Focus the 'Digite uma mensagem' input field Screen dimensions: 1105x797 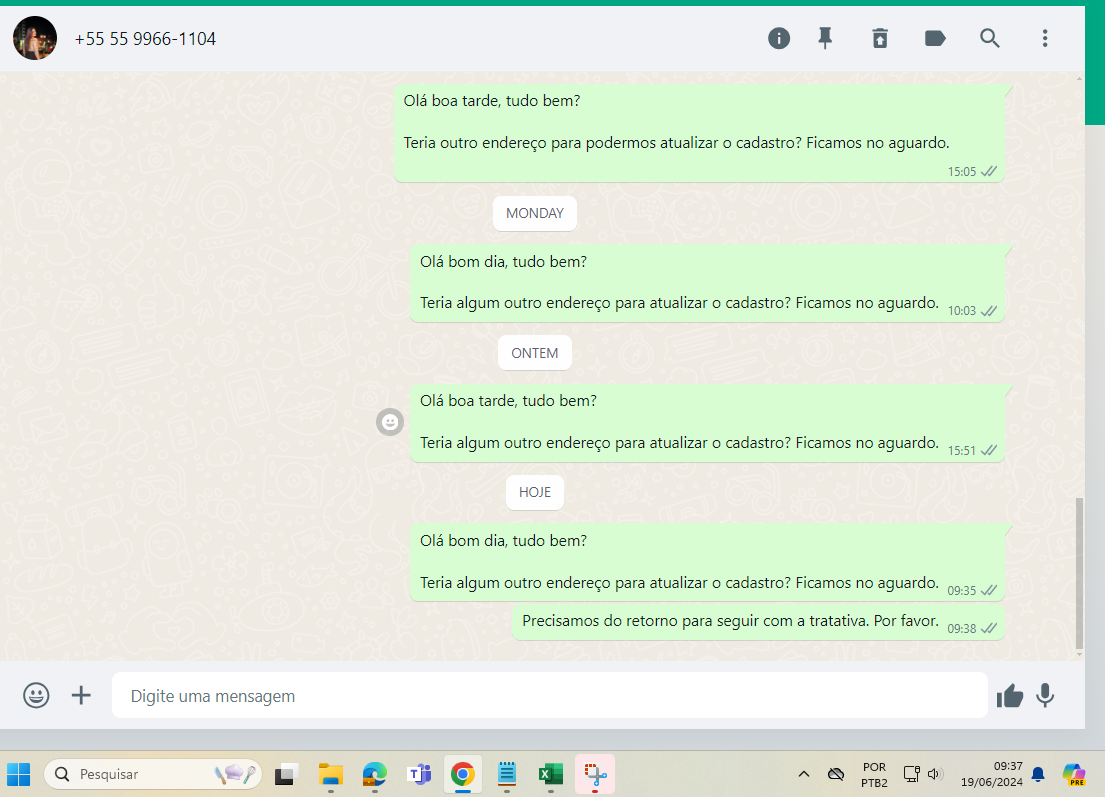click(x=549, y=696)
